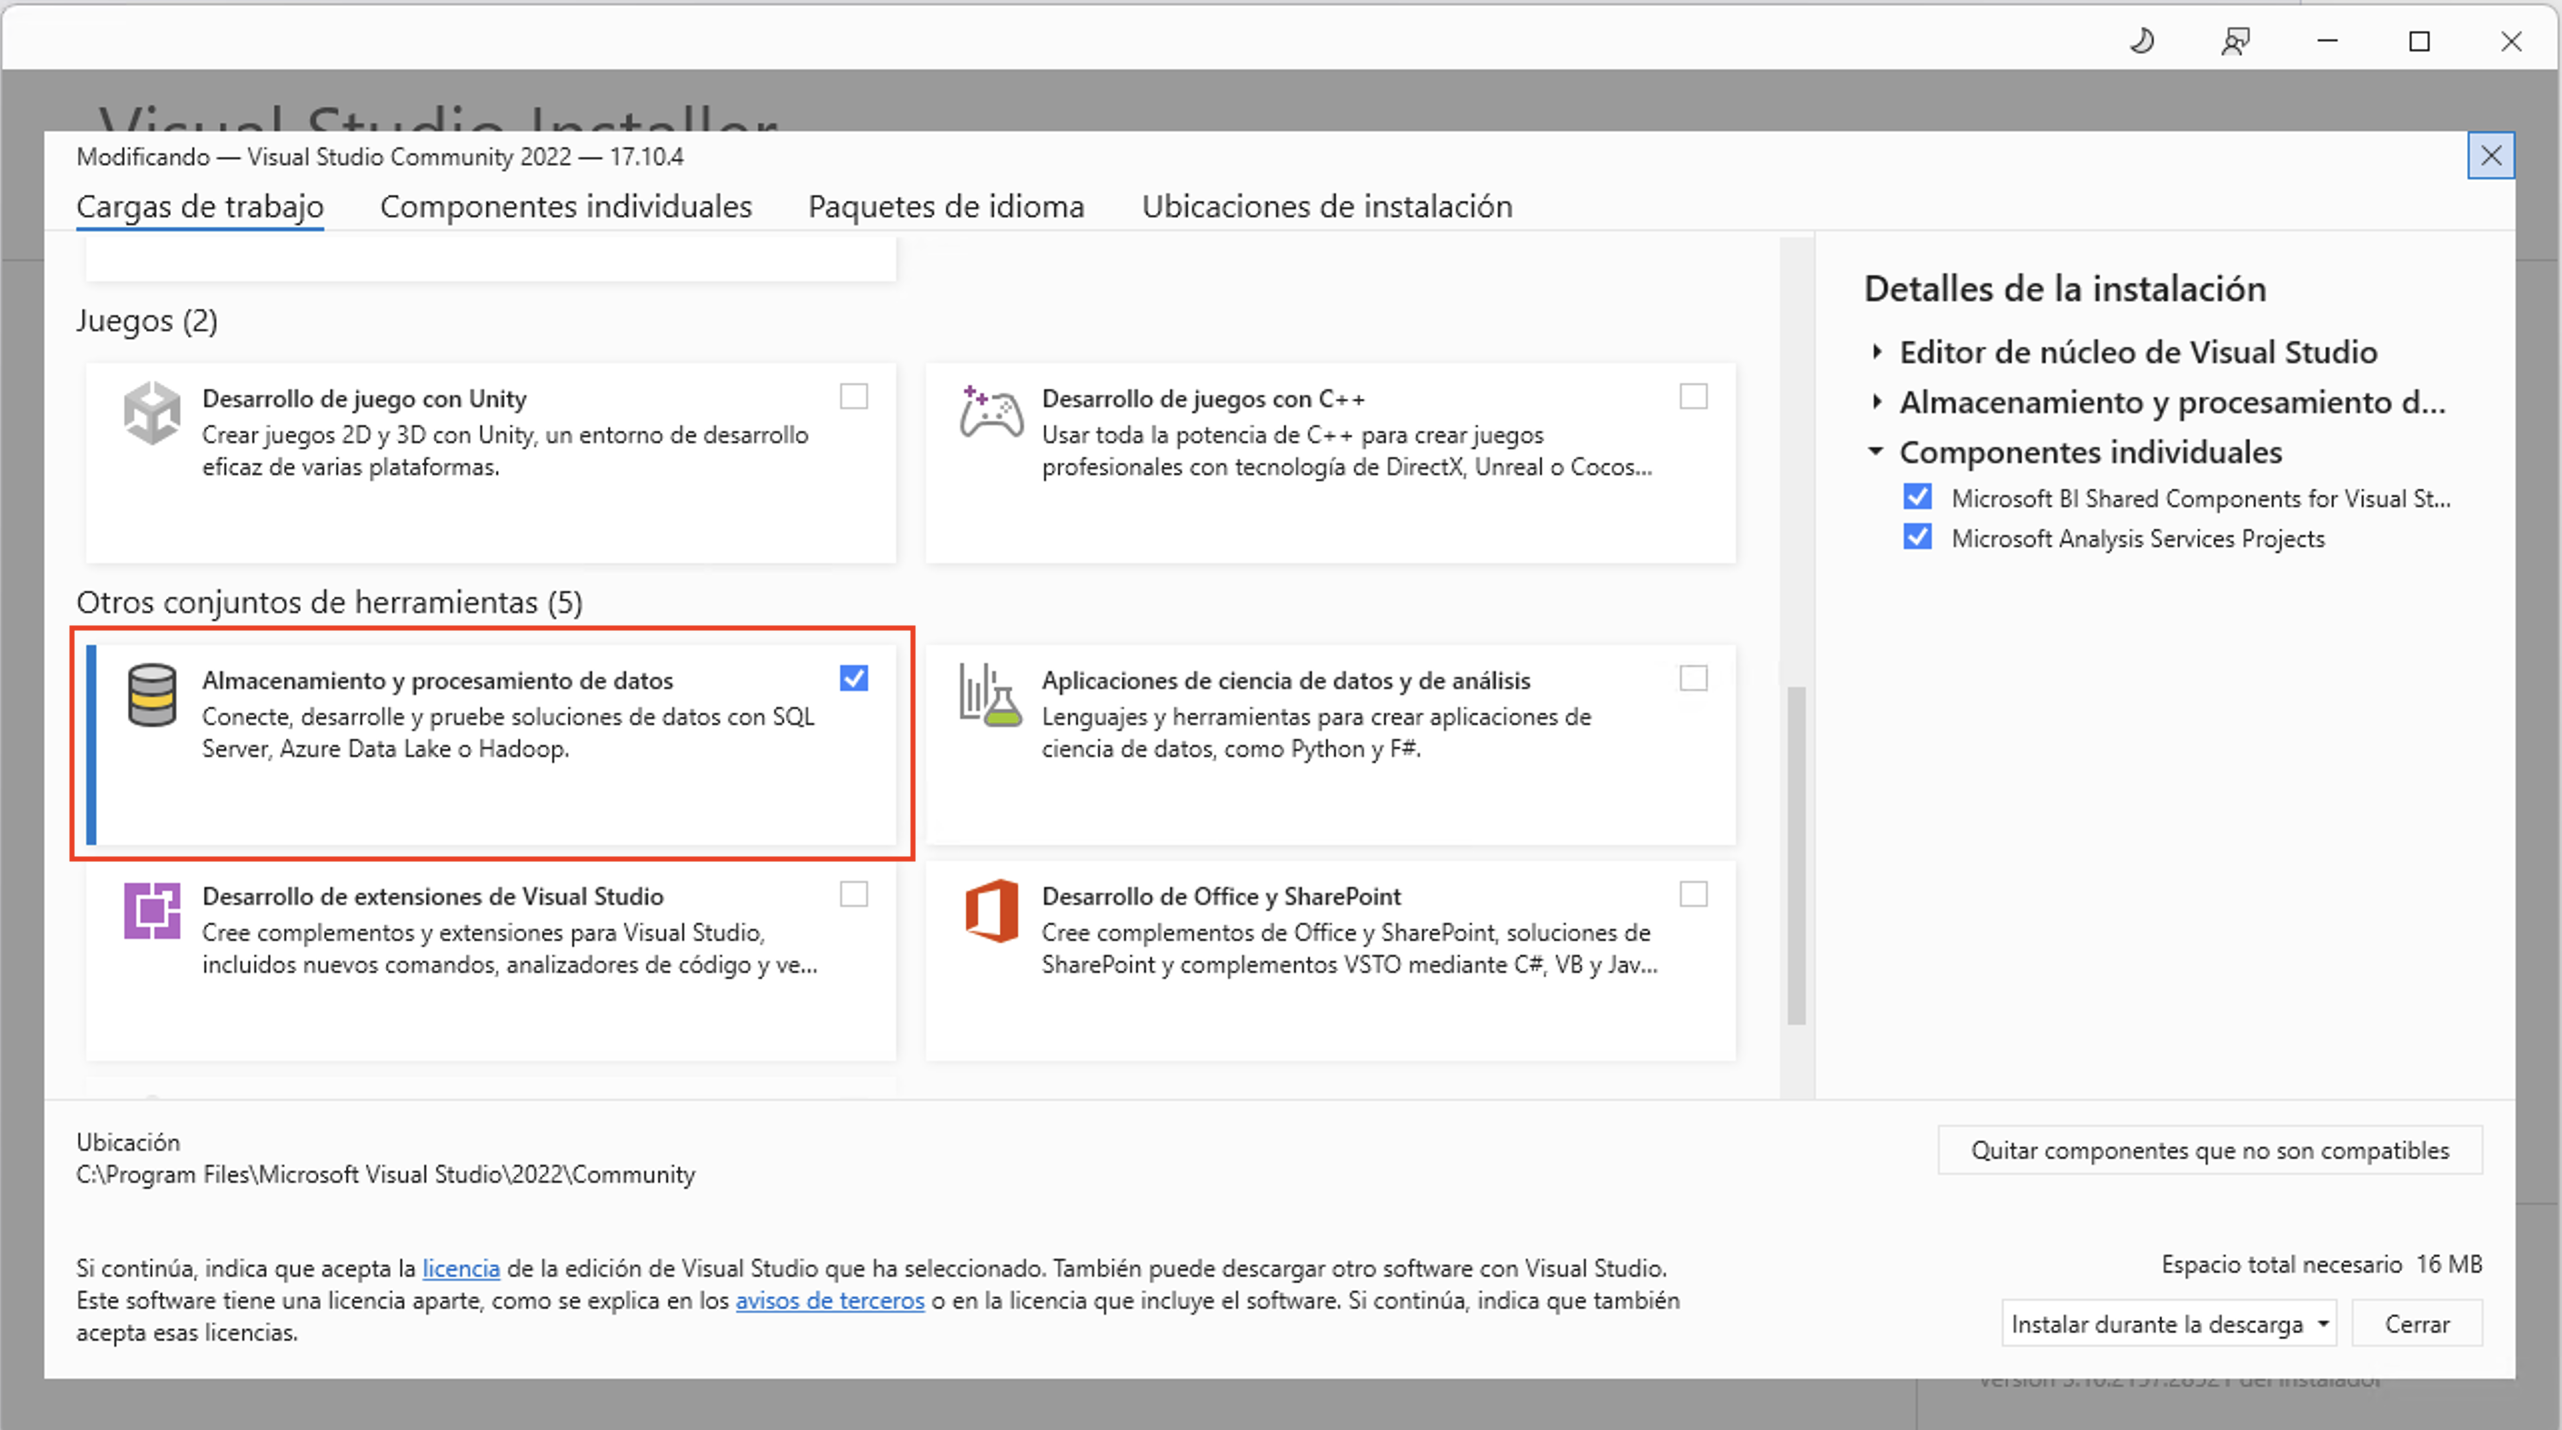Image resolution: width=2562 pixels, height=1430 pixels.
Task: Check Desarrollo de extensiones de Visual Studio
Action: click(x=854, y=894)
